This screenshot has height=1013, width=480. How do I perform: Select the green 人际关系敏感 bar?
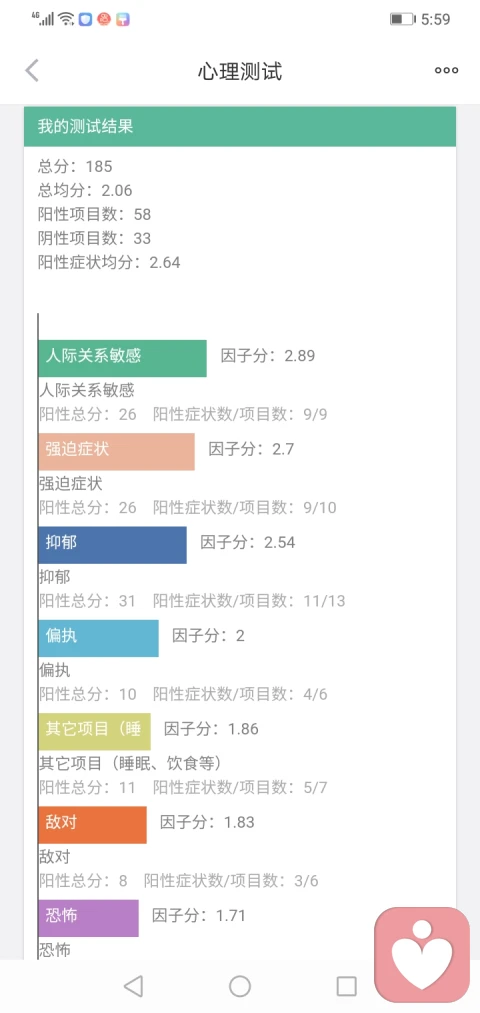point(123,359)
